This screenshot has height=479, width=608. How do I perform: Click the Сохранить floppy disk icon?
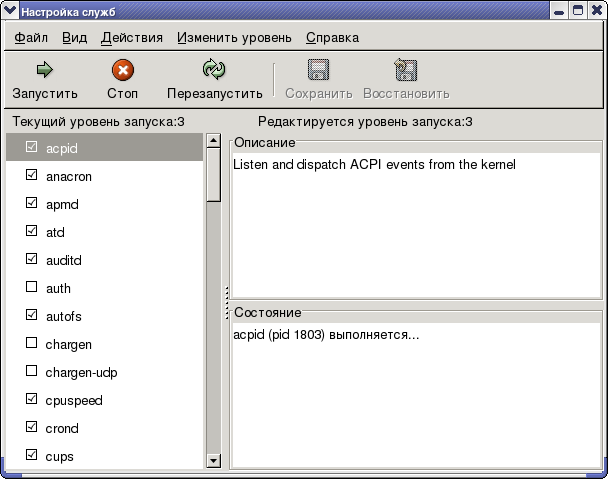click(x=318, y=70)
